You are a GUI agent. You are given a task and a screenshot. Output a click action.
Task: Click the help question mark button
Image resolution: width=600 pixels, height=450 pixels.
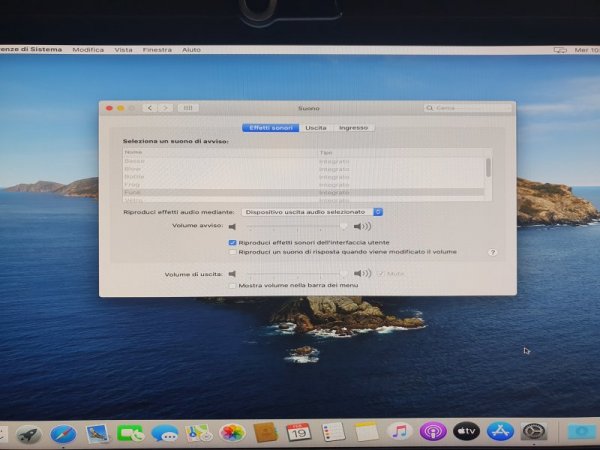pyautogui.click(x=492, y=252)
